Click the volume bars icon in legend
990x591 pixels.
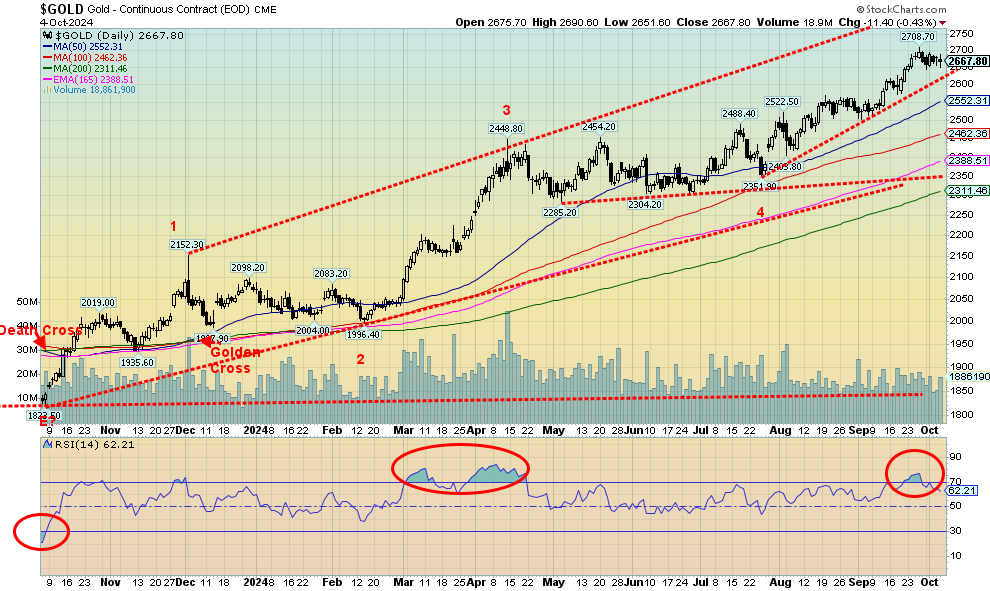point(46,90)
